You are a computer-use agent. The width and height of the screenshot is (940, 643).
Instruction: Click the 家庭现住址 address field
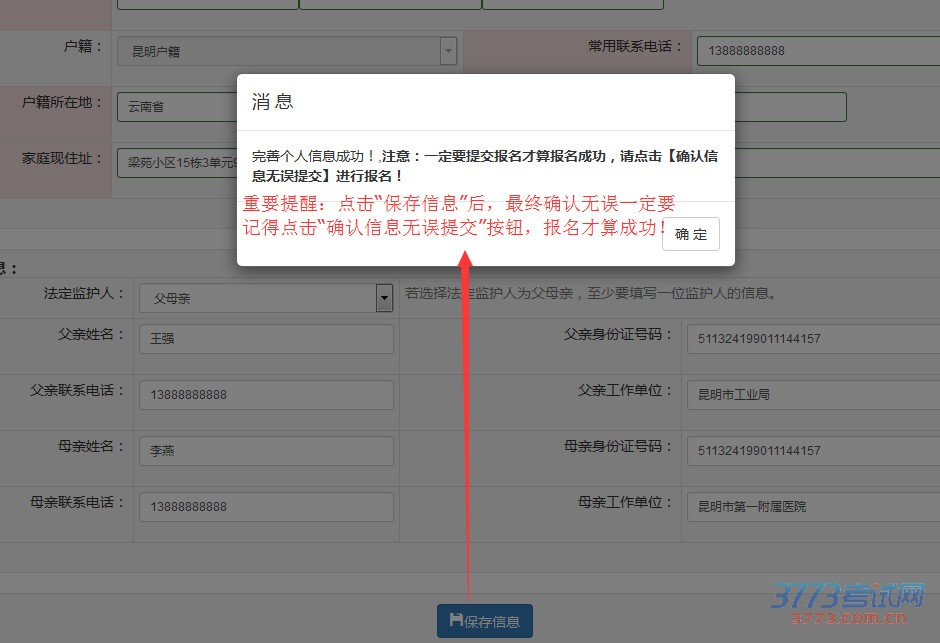(176, 161)
